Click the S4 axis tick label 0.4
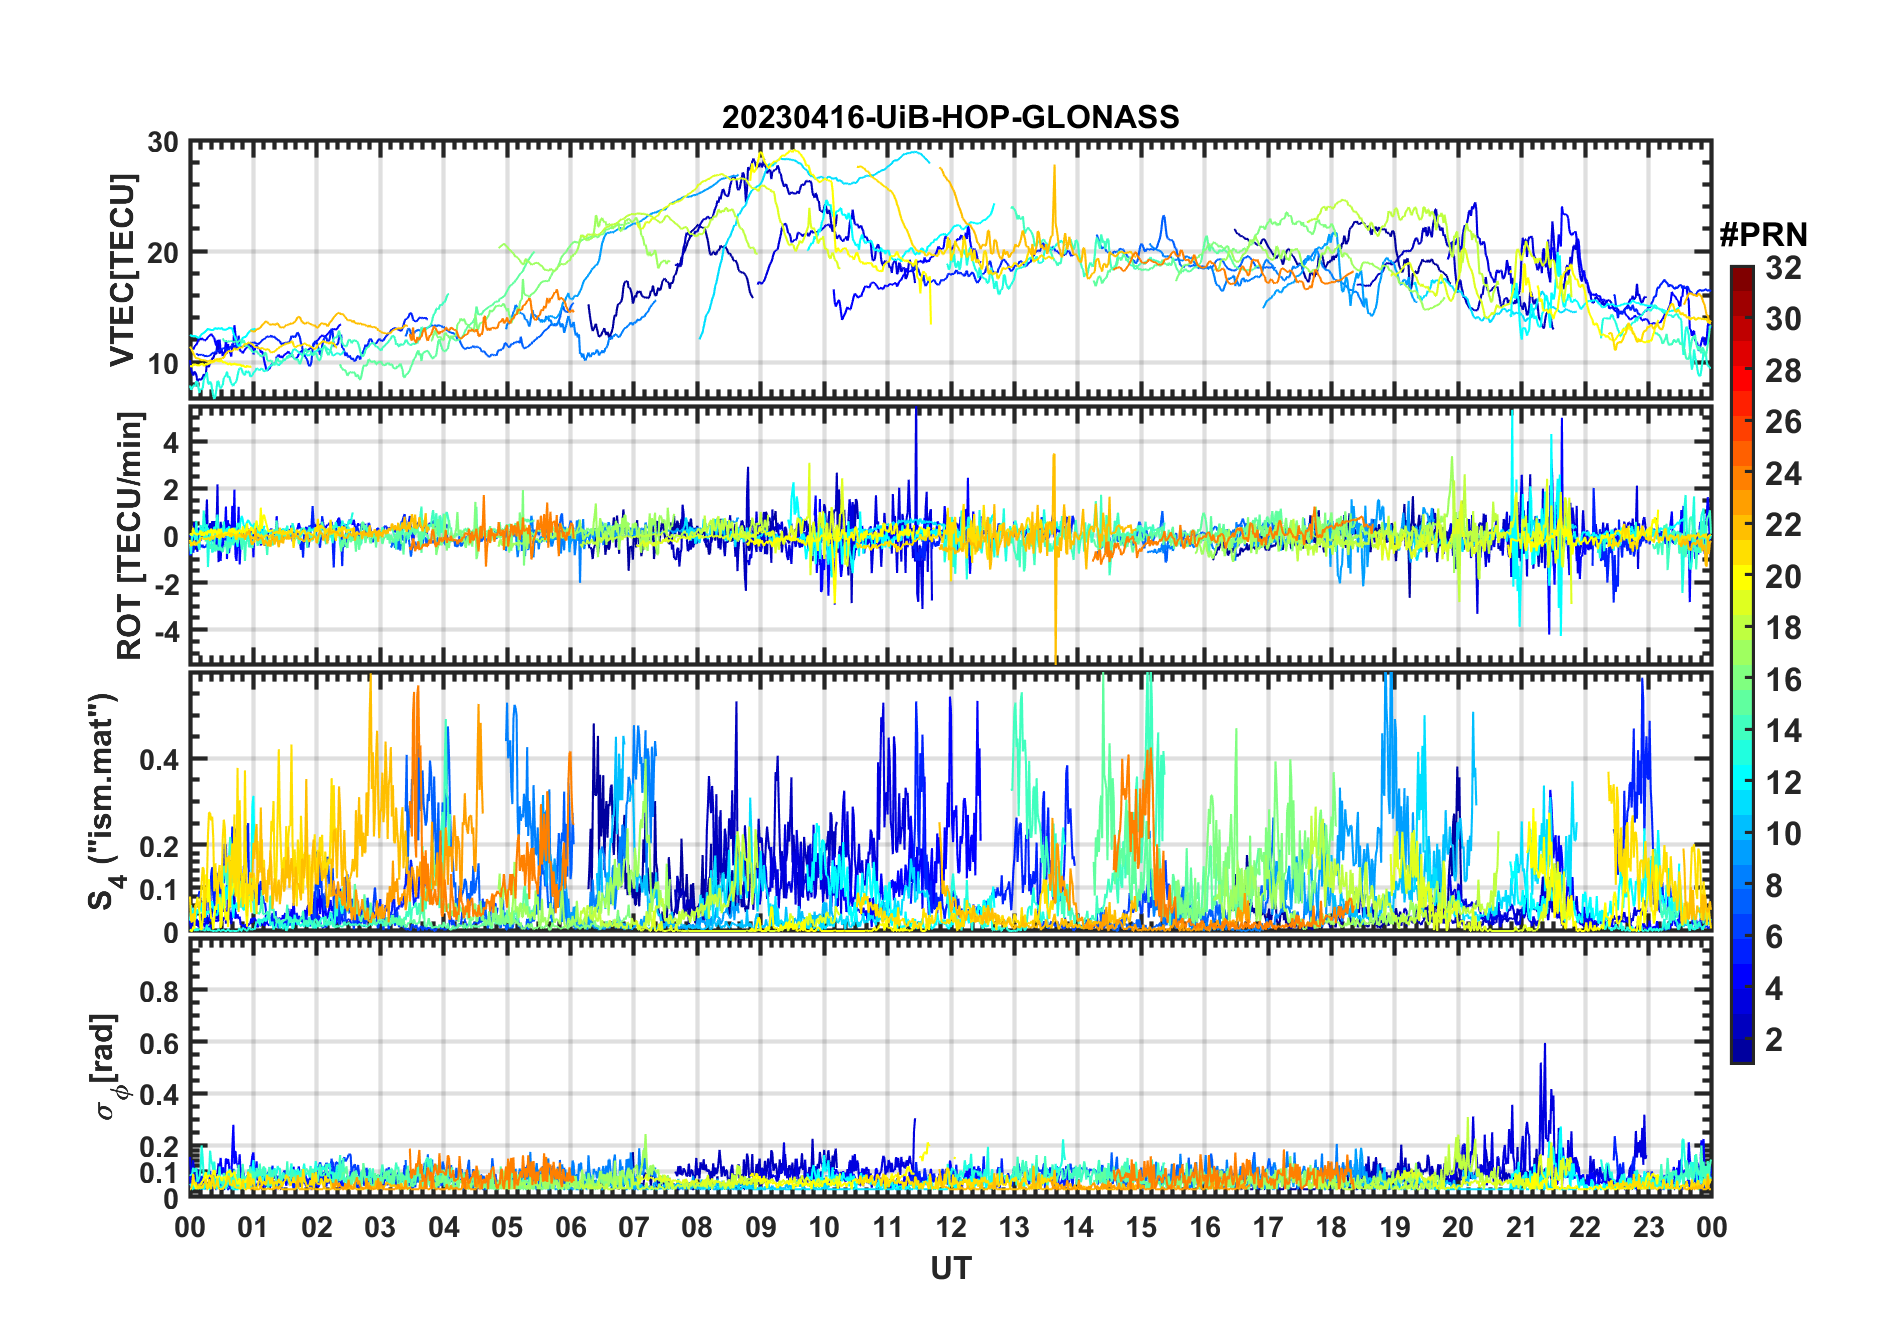1902x1330 pixels. click(159, 759)
